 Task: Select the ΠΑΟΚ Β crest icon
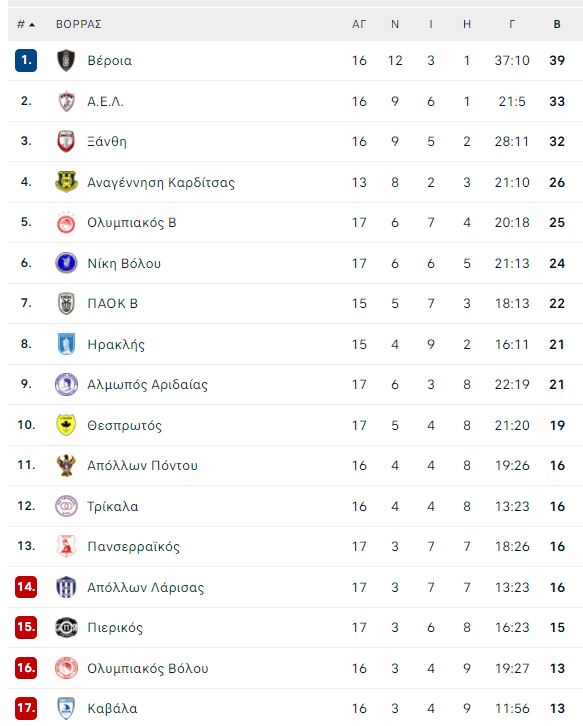(x=66, y=303)
